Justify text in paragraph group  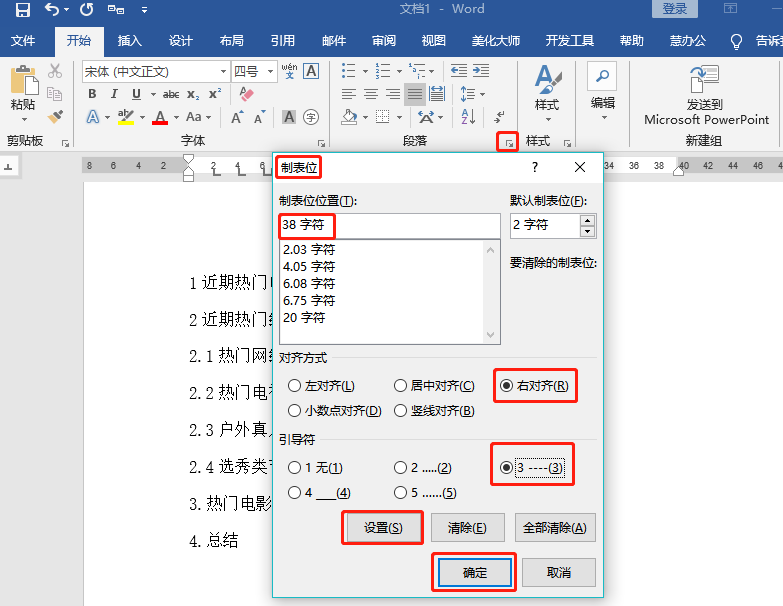pos(414,94)
